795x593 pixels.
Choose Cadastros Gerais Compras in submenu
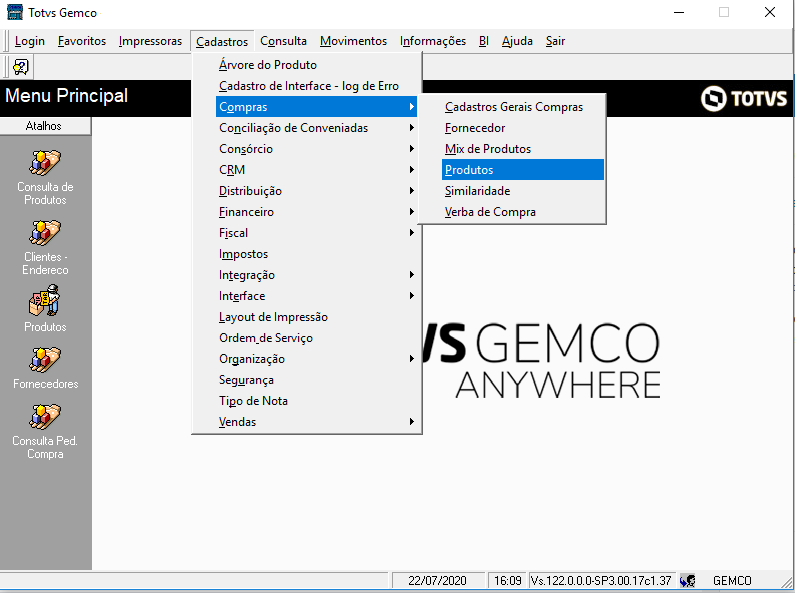[x=523, y=107]
